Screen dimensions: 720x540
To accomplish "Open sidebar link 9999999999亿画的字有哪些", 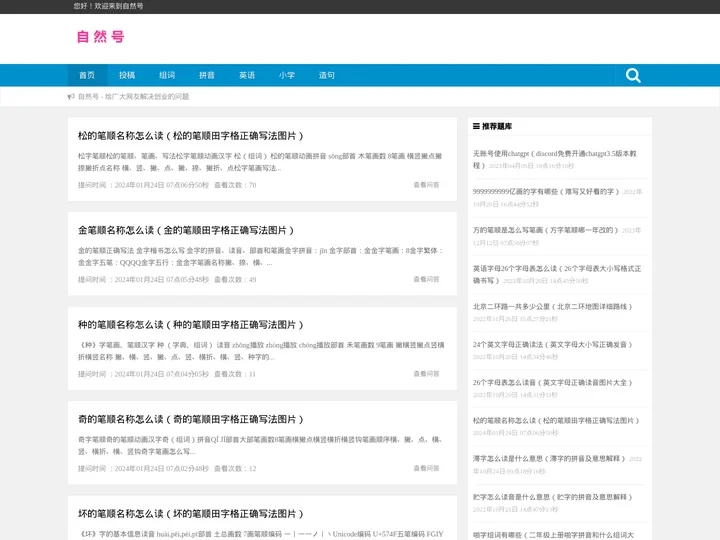I will tap(546, 191).
